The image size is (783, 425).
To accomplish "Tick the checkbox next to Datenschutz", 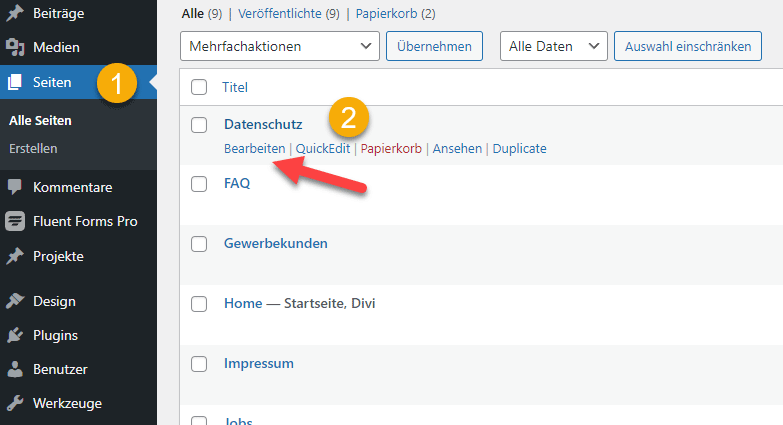I will coord(199,125).
